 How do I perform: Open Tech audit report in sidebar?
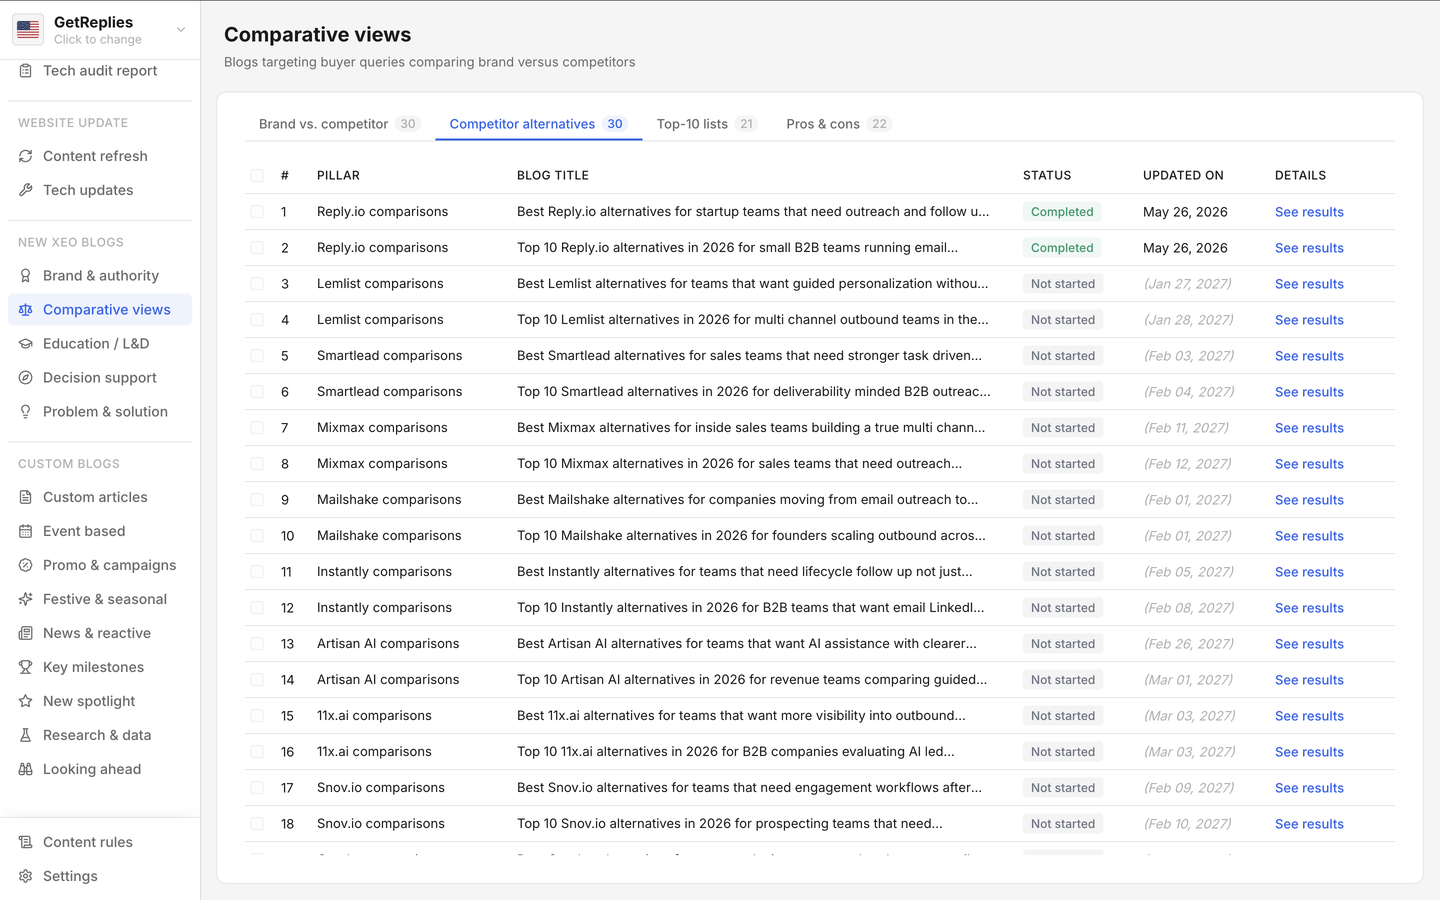pyautogui.click(x=100, y=71)
